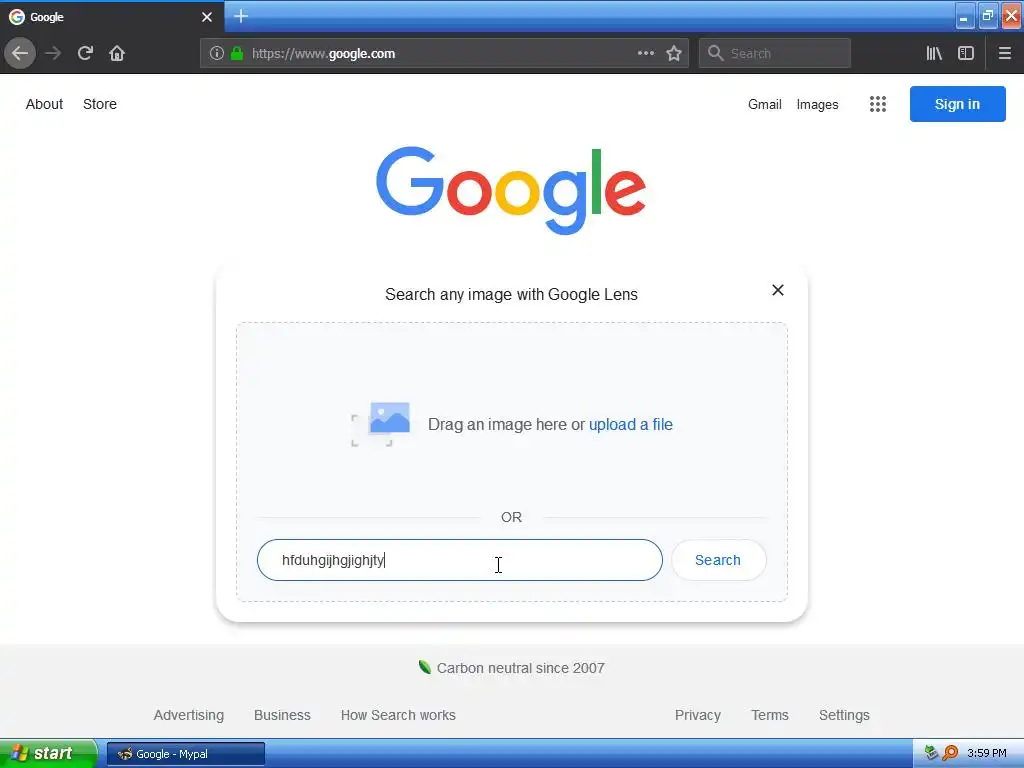Image resolution: width=1024 pixels, height=768 pixels.
Task: Open the Terms footer link
Action: pos(770,715)
